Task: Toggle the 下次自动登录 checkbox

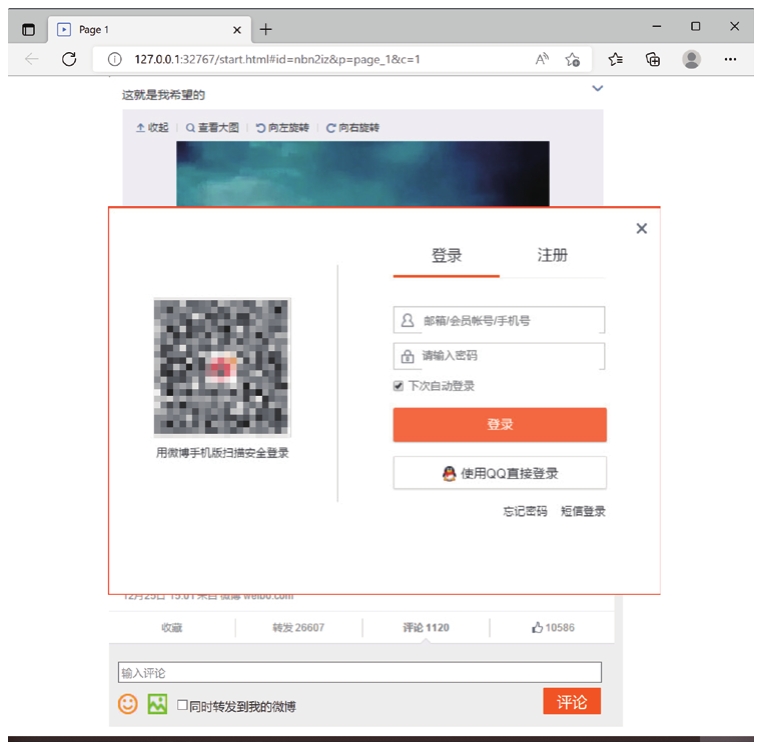Action: 398,386
